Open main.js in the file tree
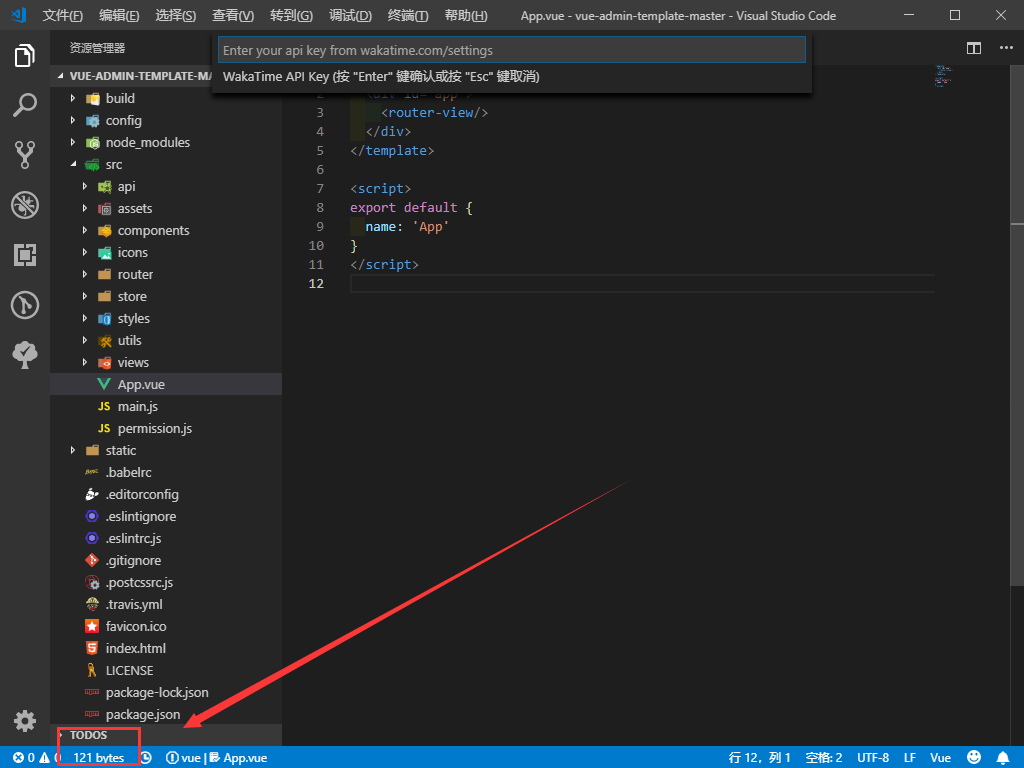 pyautogui.click(x=166, y=406)
